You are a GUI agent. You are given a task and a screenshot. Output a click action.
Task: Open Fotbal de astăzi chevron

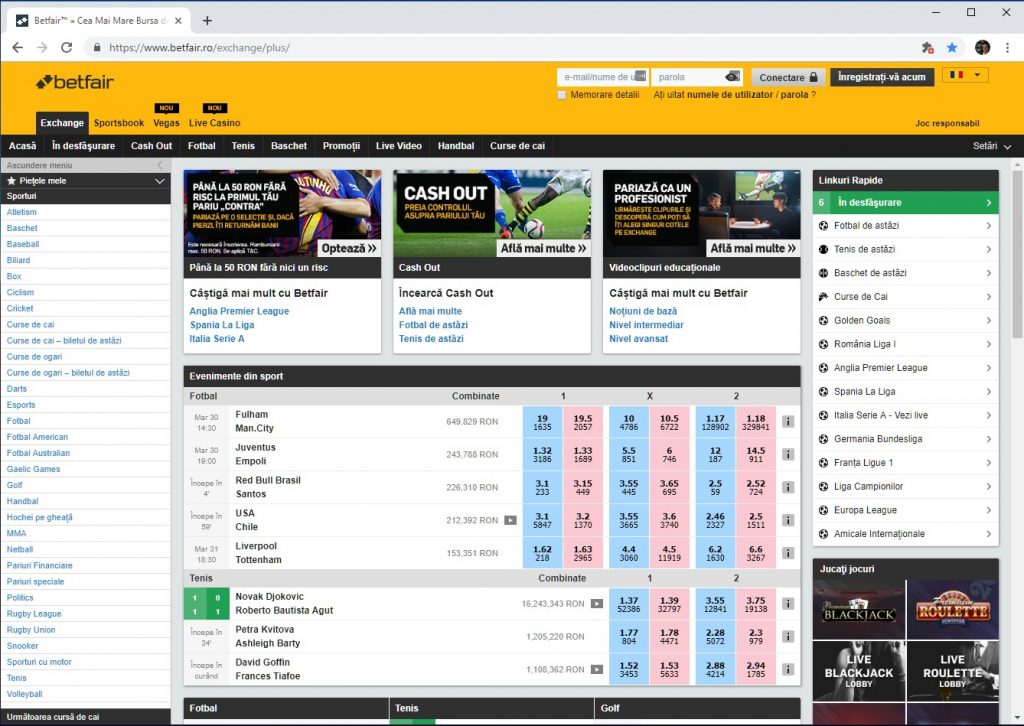(x=989, y=226)
